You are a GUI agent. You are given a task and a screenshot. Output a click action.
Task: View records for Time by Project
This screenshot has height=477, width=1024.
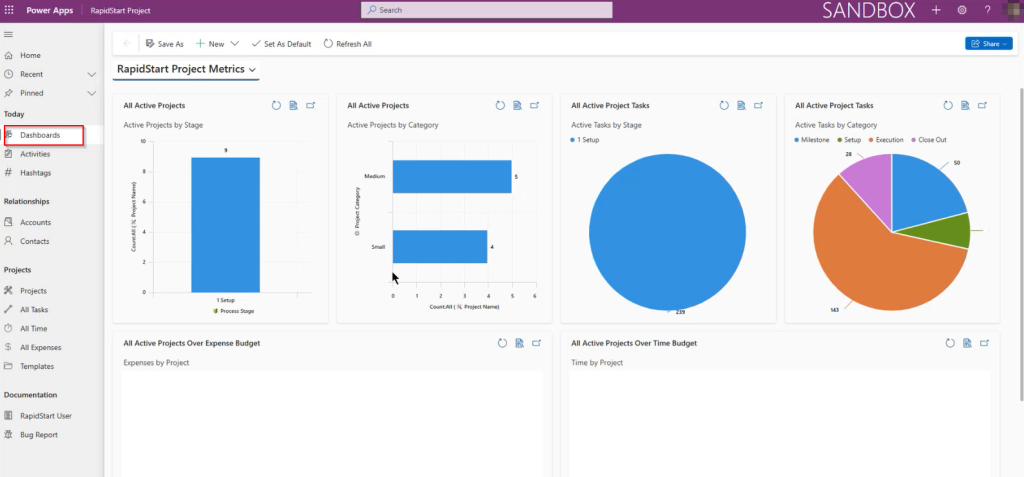[x=967, y=343]
